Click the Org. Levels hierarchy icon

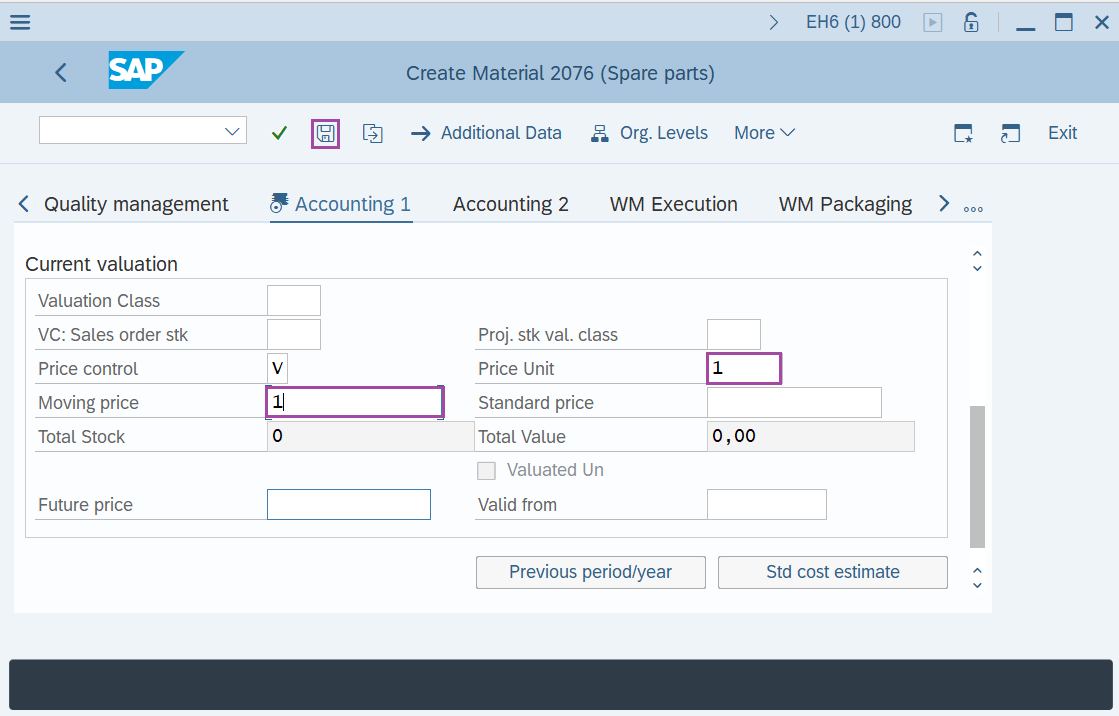(600, 134)
